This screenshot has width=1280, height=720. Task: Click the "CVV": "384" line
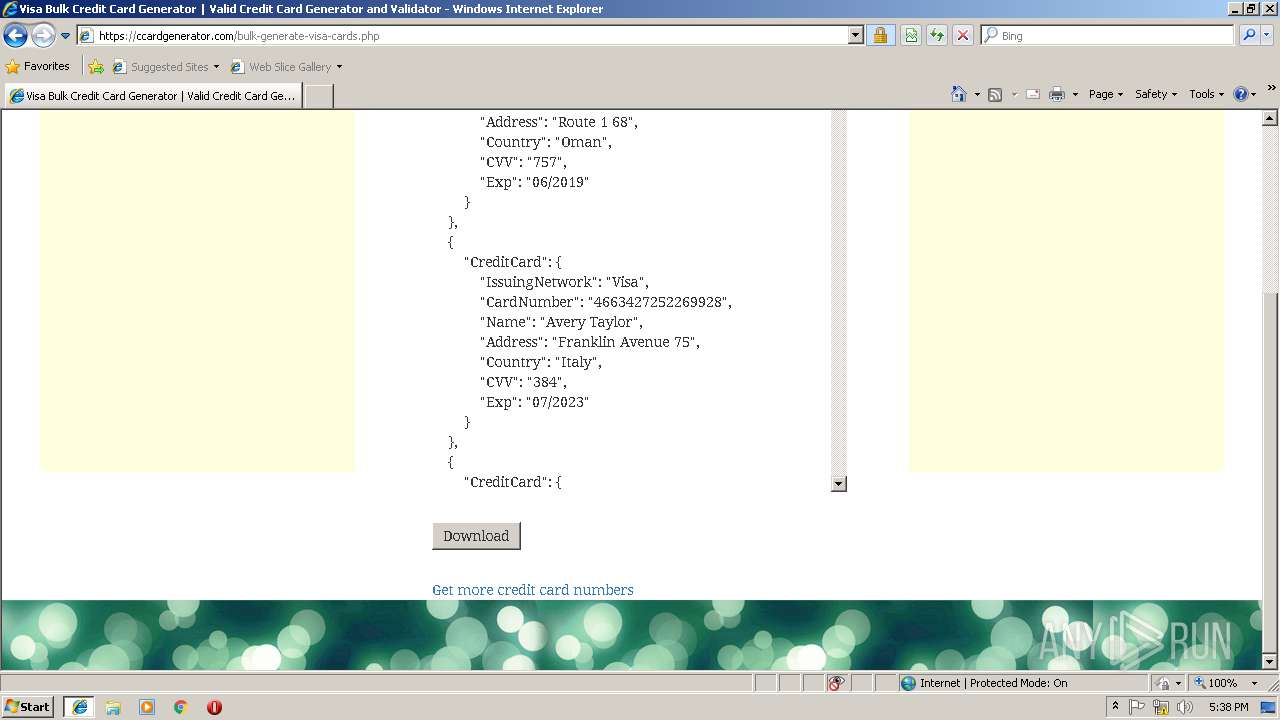tap(524, 382)
